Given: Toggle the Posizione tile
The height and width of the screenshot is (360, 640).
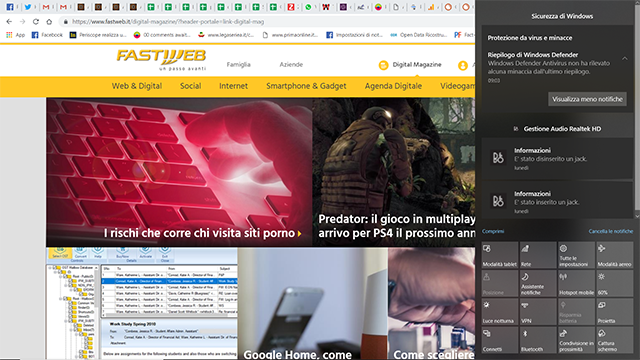Looking at the screenshot, I should [500, 284].
